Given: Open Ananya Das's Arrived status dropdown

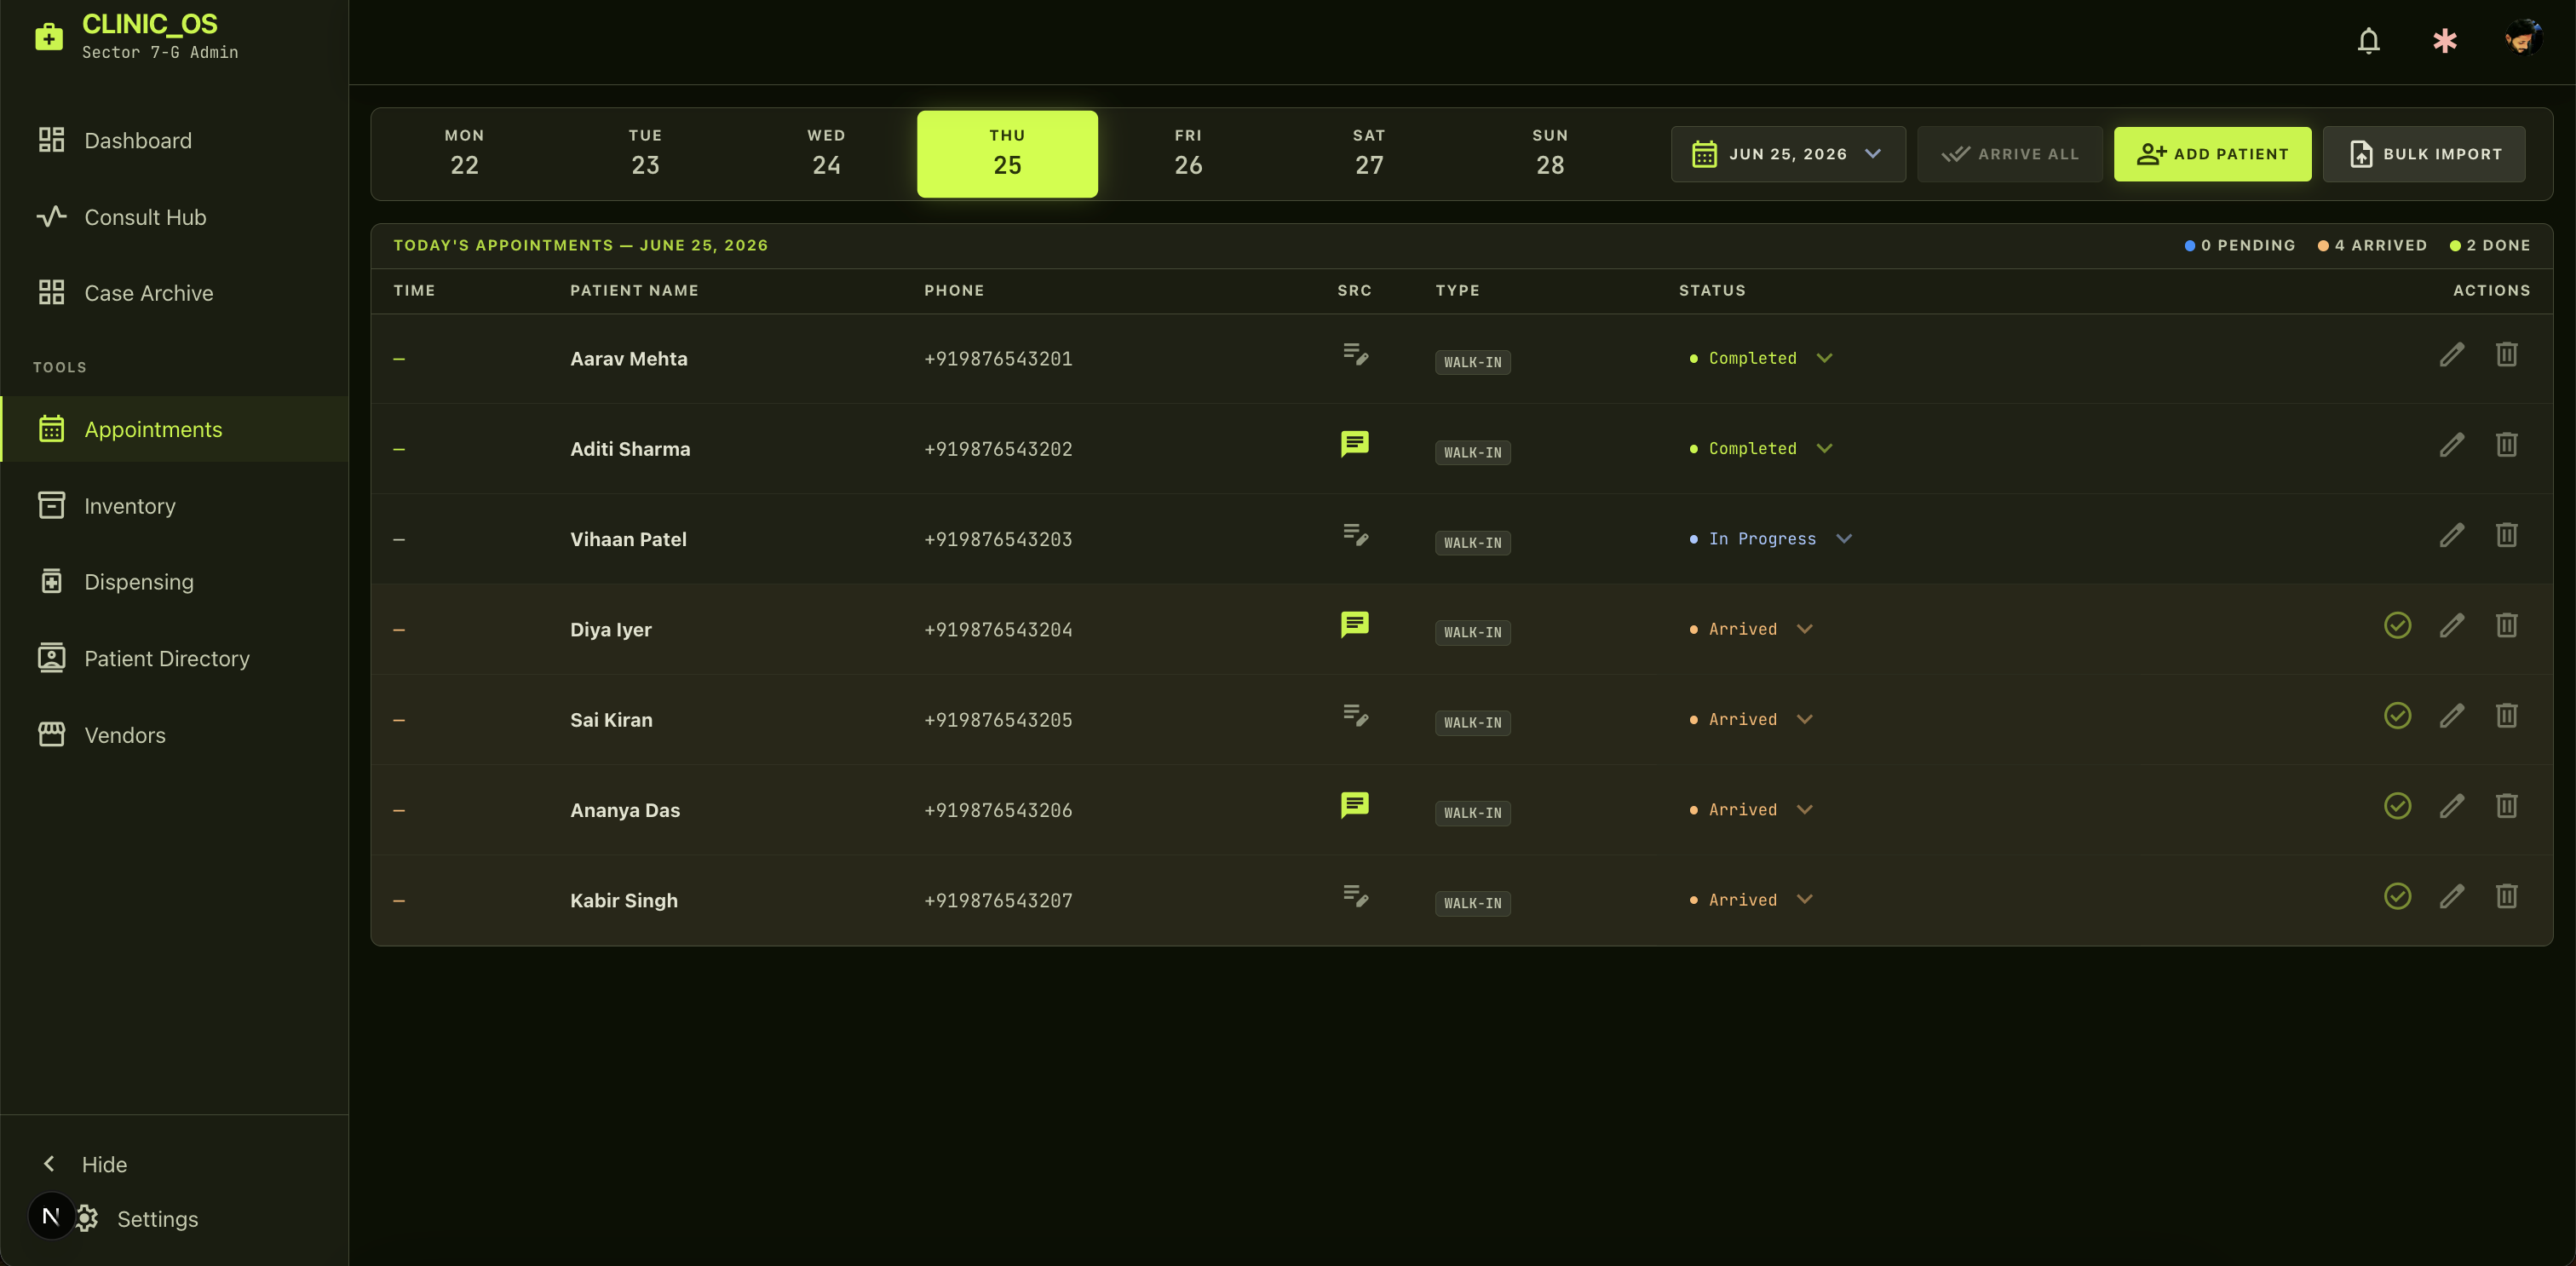Looking at the screenshot, I should pyautogui.click(x=1751, y=810).
